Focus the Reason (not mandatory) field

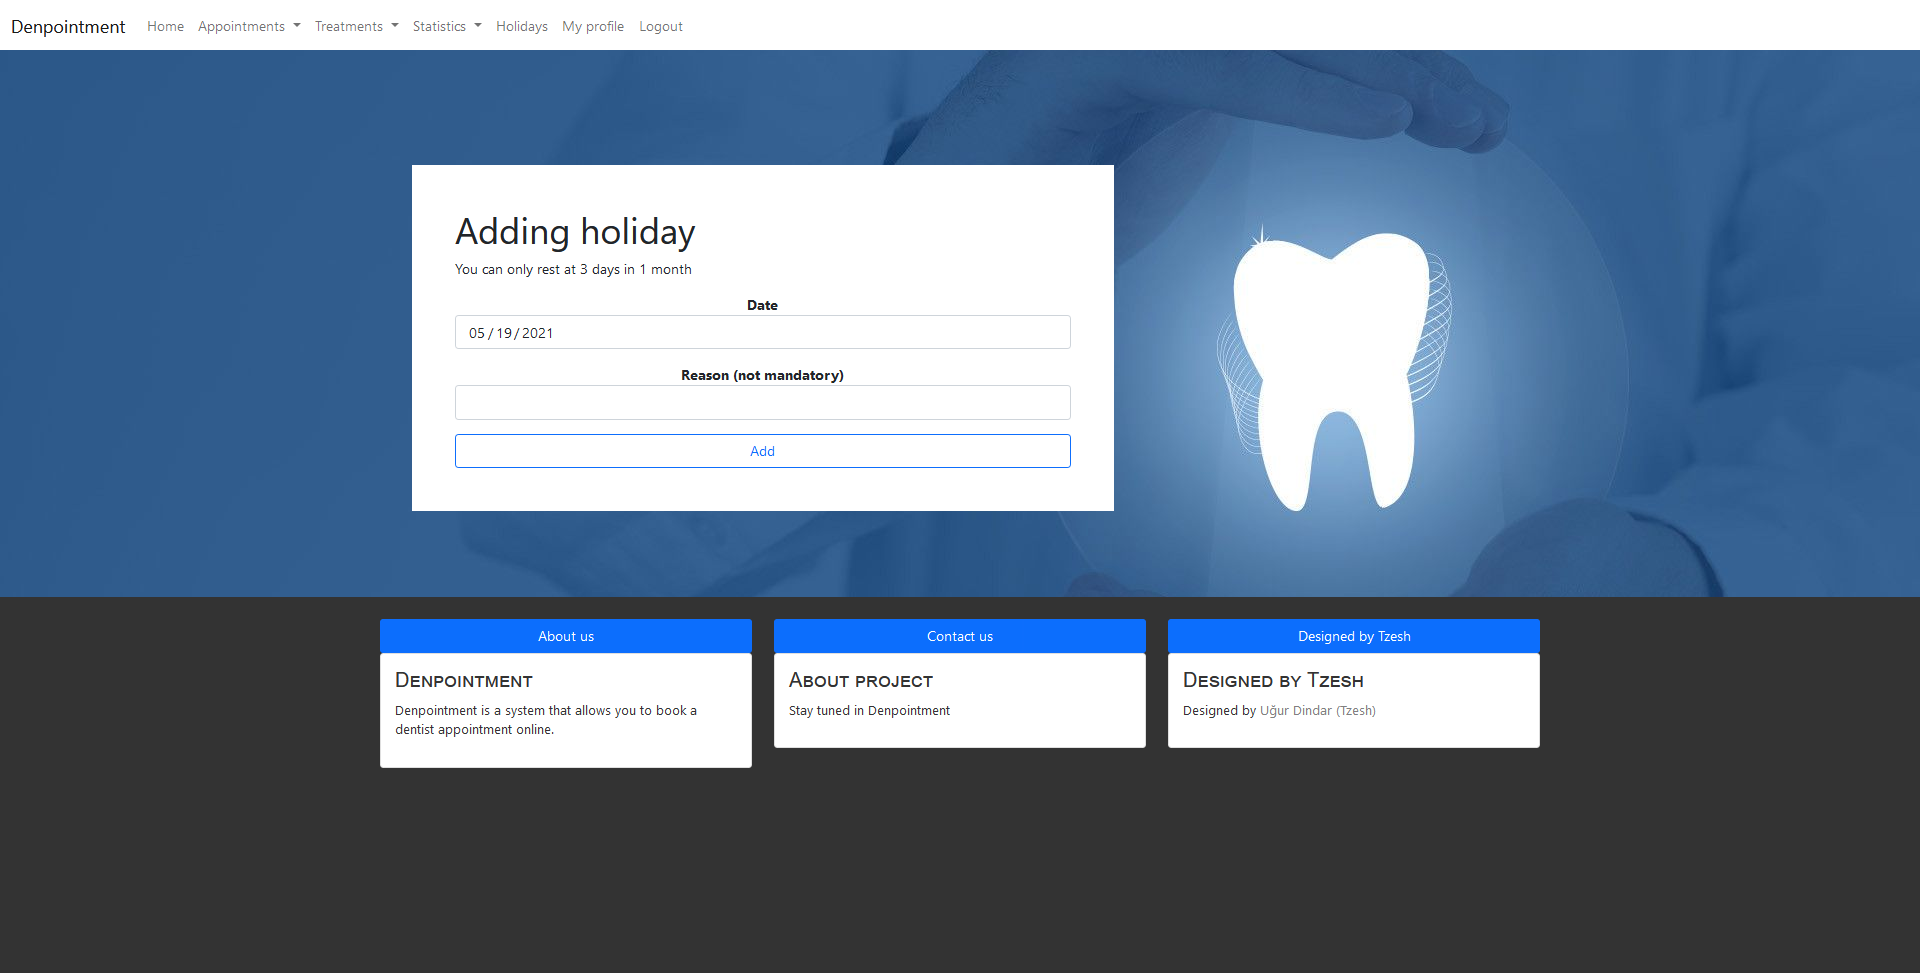(762, 402)
